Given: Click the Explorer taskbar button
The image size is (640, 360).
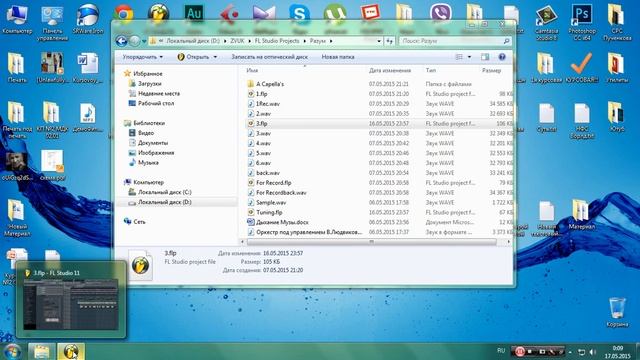Looking at the screenshot, I should point(42,351).
